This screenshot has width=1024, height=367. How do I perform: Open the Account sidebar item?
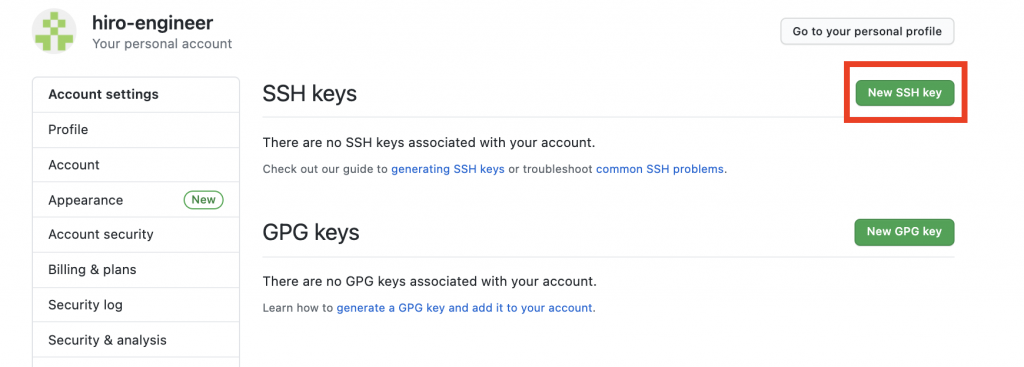[136, 165]
